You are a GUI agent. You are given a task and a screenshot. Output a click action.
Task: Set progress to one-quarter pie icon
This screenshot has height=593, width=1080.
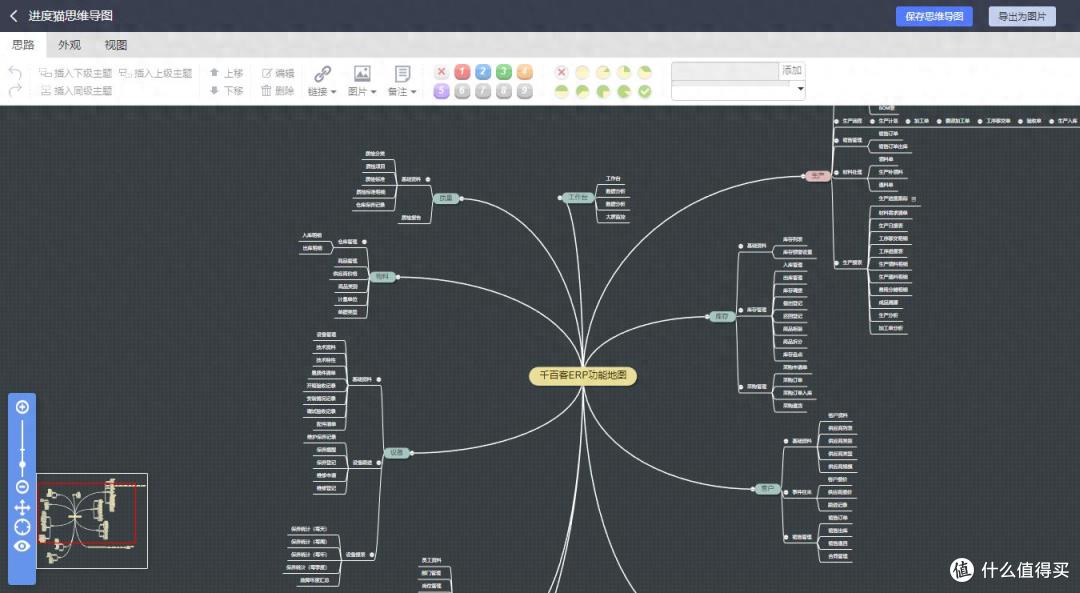tap(624, 72)
